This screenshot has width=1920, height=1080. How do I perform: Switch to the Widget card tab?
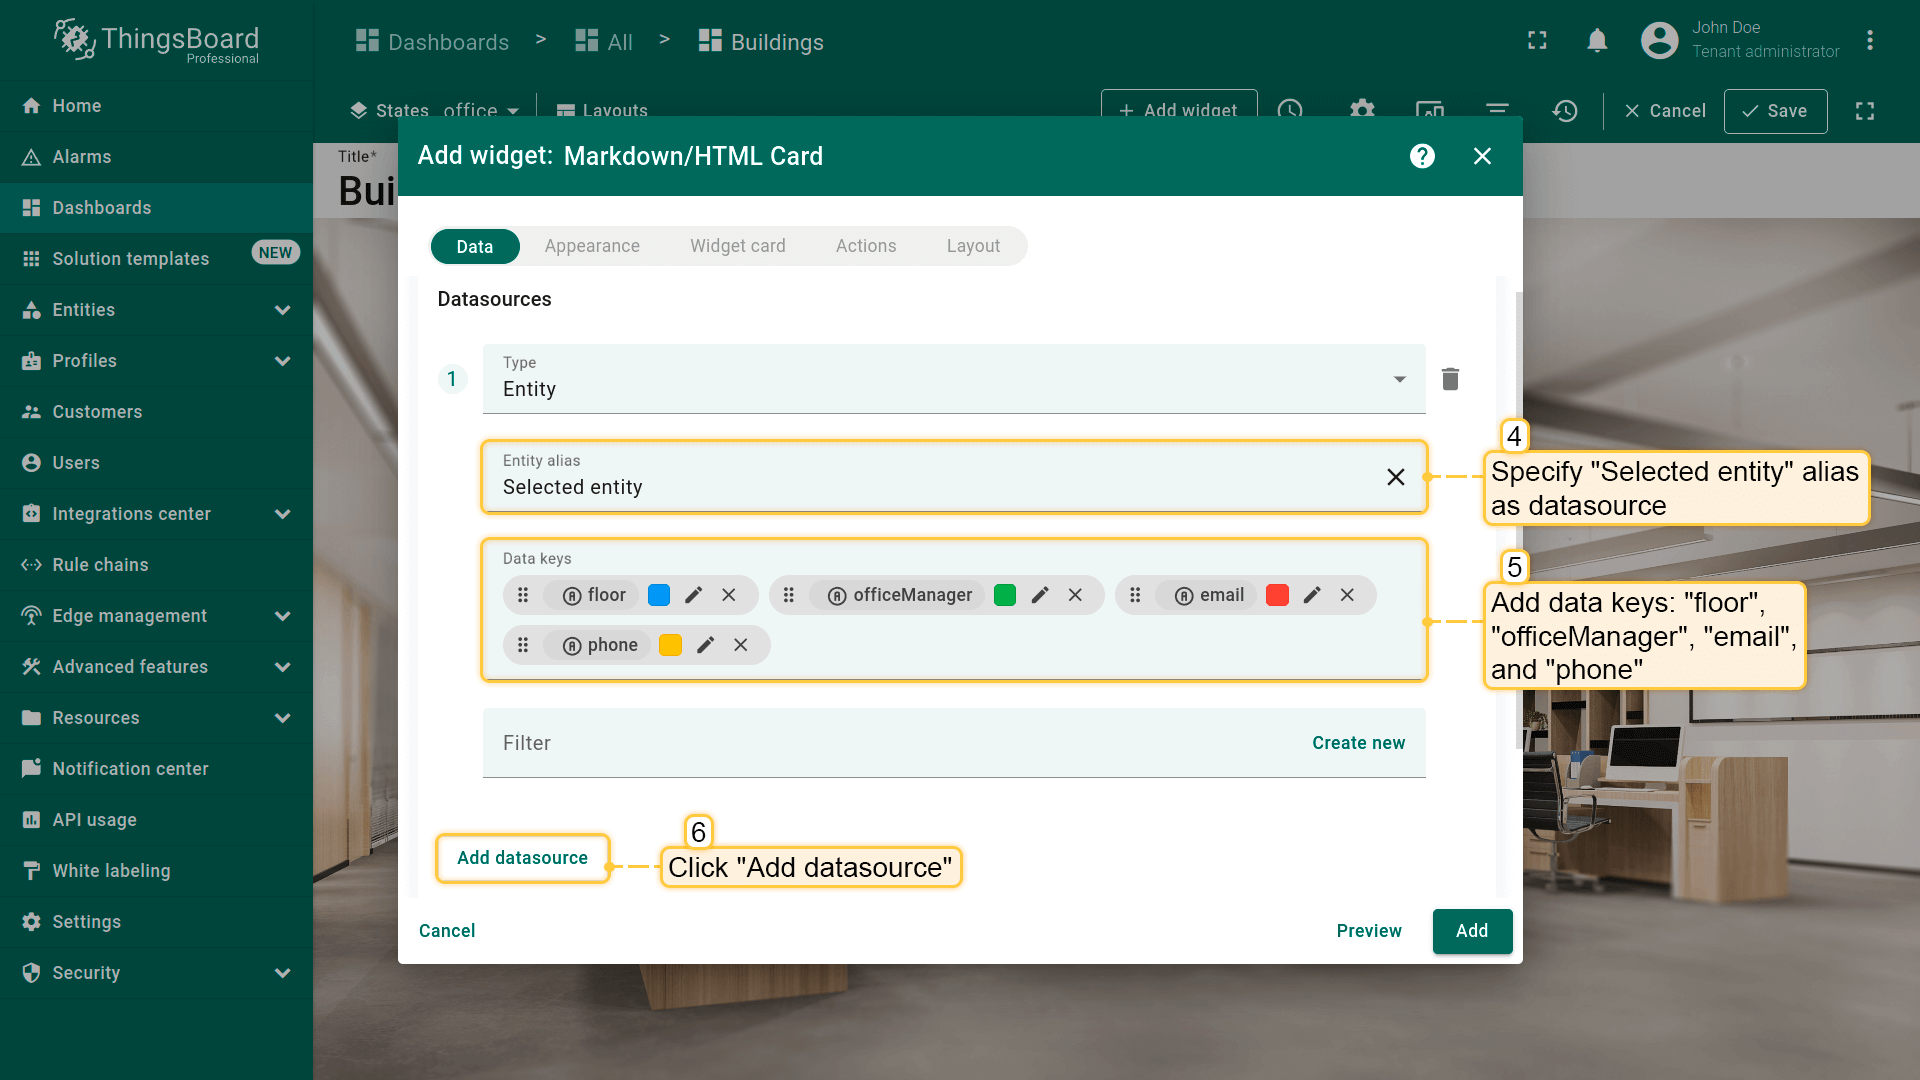pos(737,246)
